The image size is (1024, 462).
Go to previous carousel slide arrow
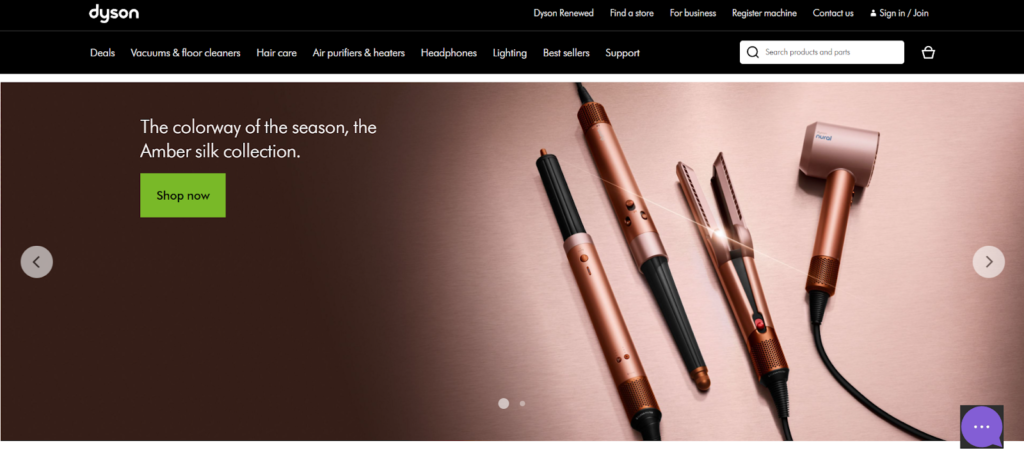tap(37, 262)
